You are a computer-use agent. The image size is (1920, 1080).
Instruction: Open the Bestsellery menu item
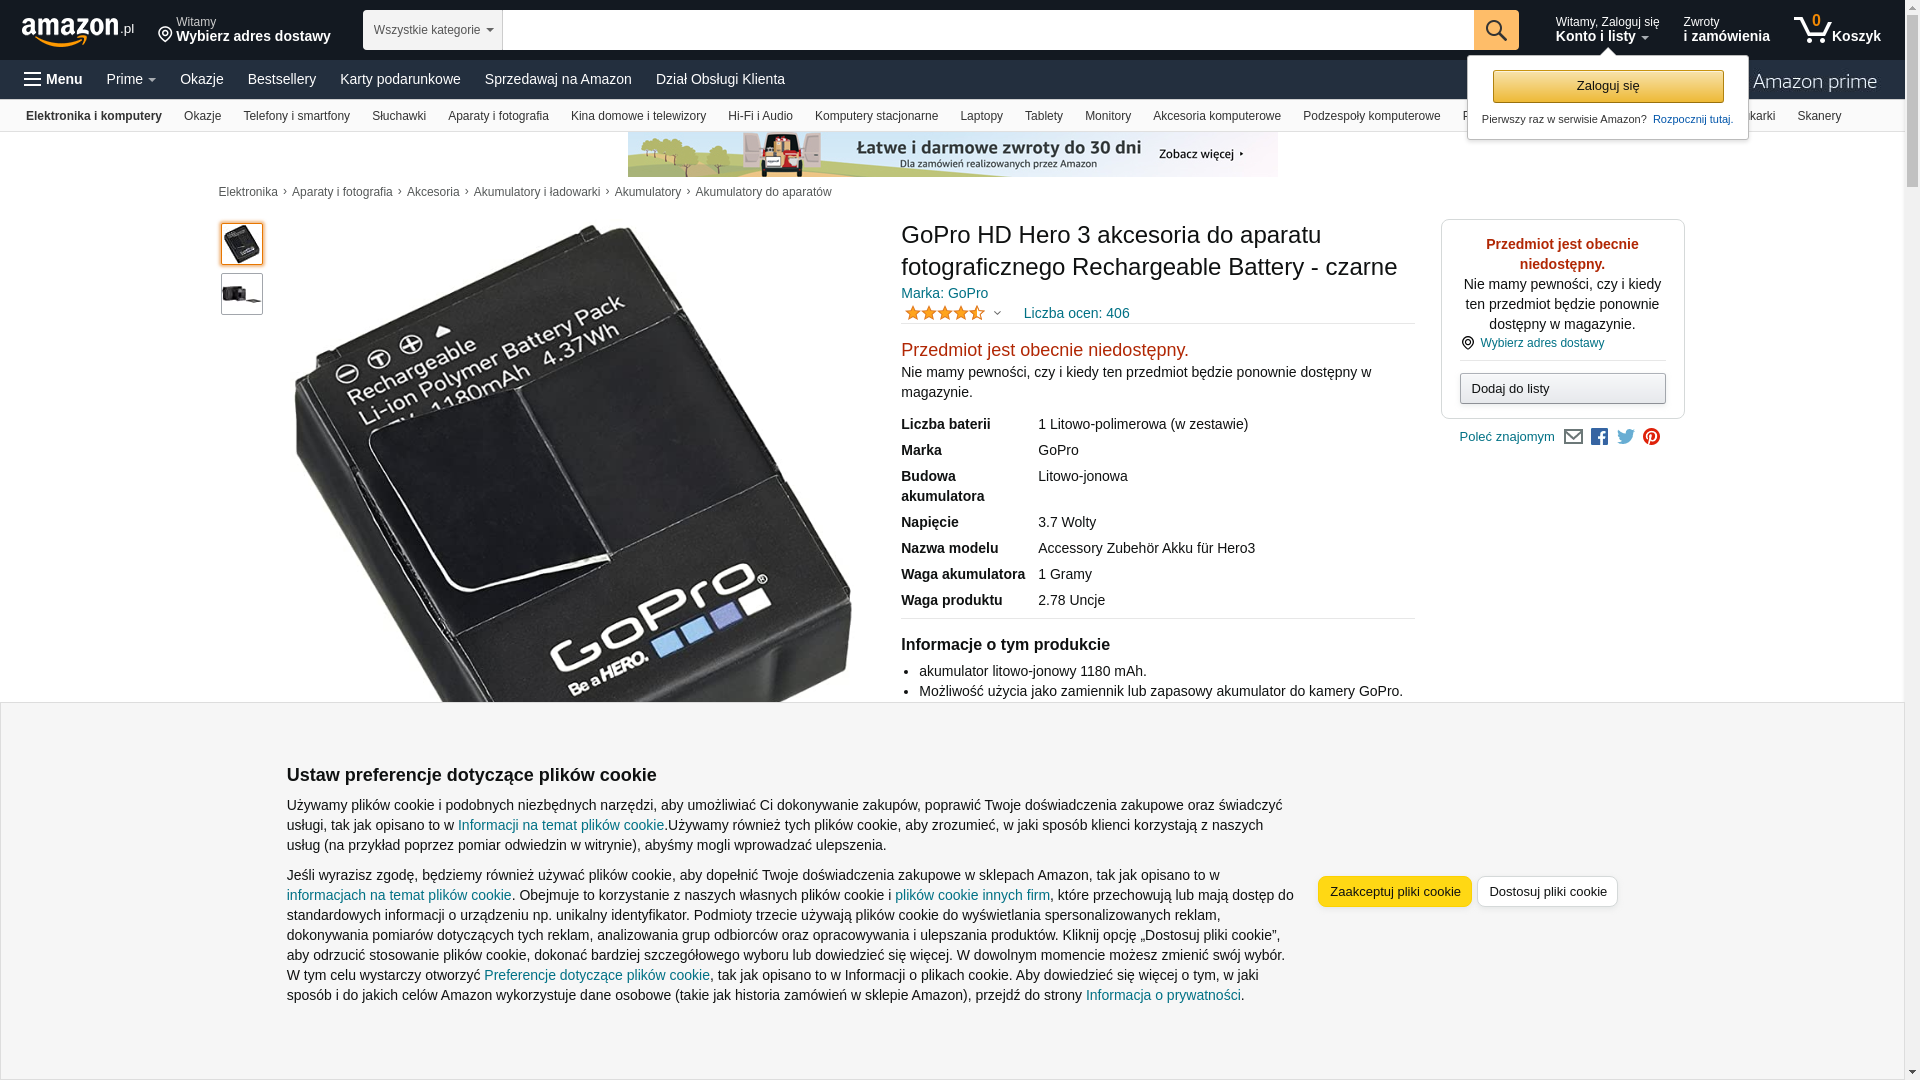click(282, 79)
